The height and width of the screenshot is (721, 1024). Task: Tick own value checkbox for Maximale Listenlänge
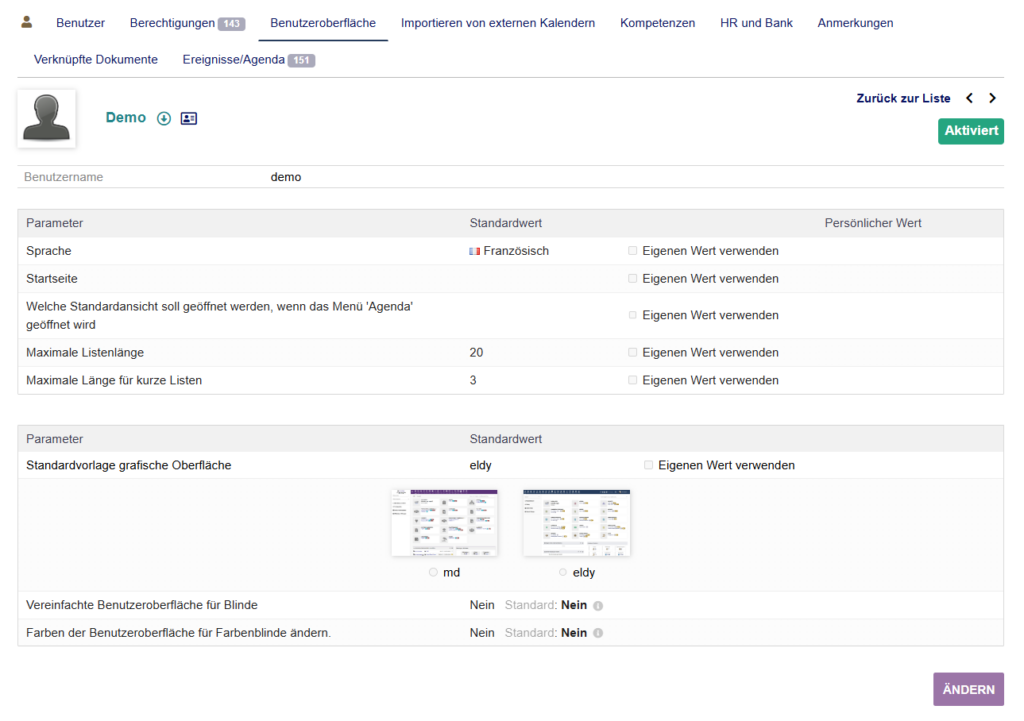click(633, 353)
